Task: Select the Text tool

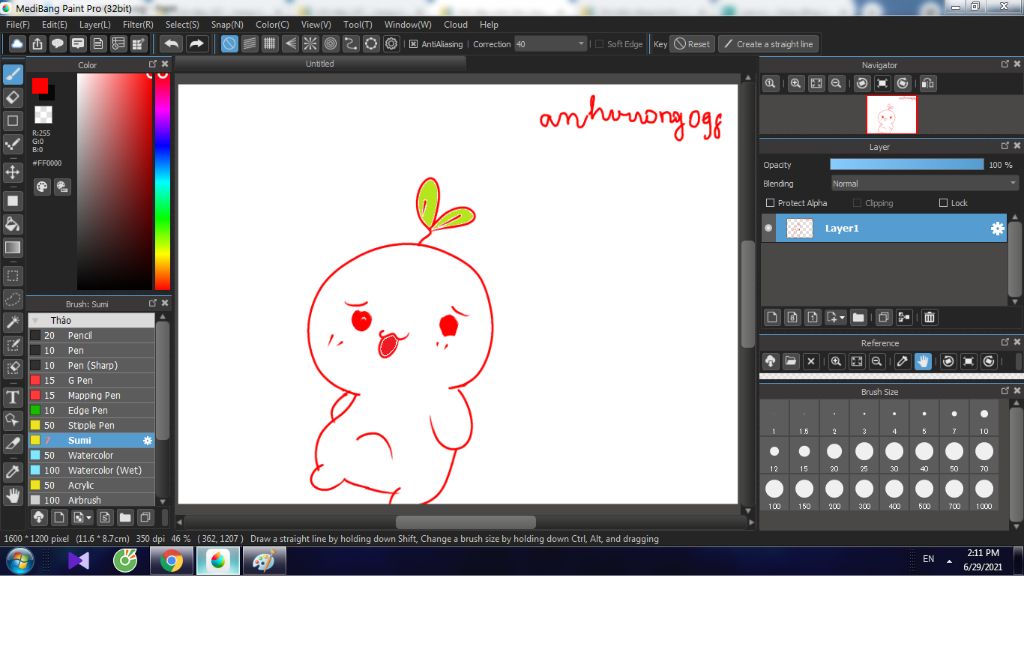Action: tap(12, 397)
